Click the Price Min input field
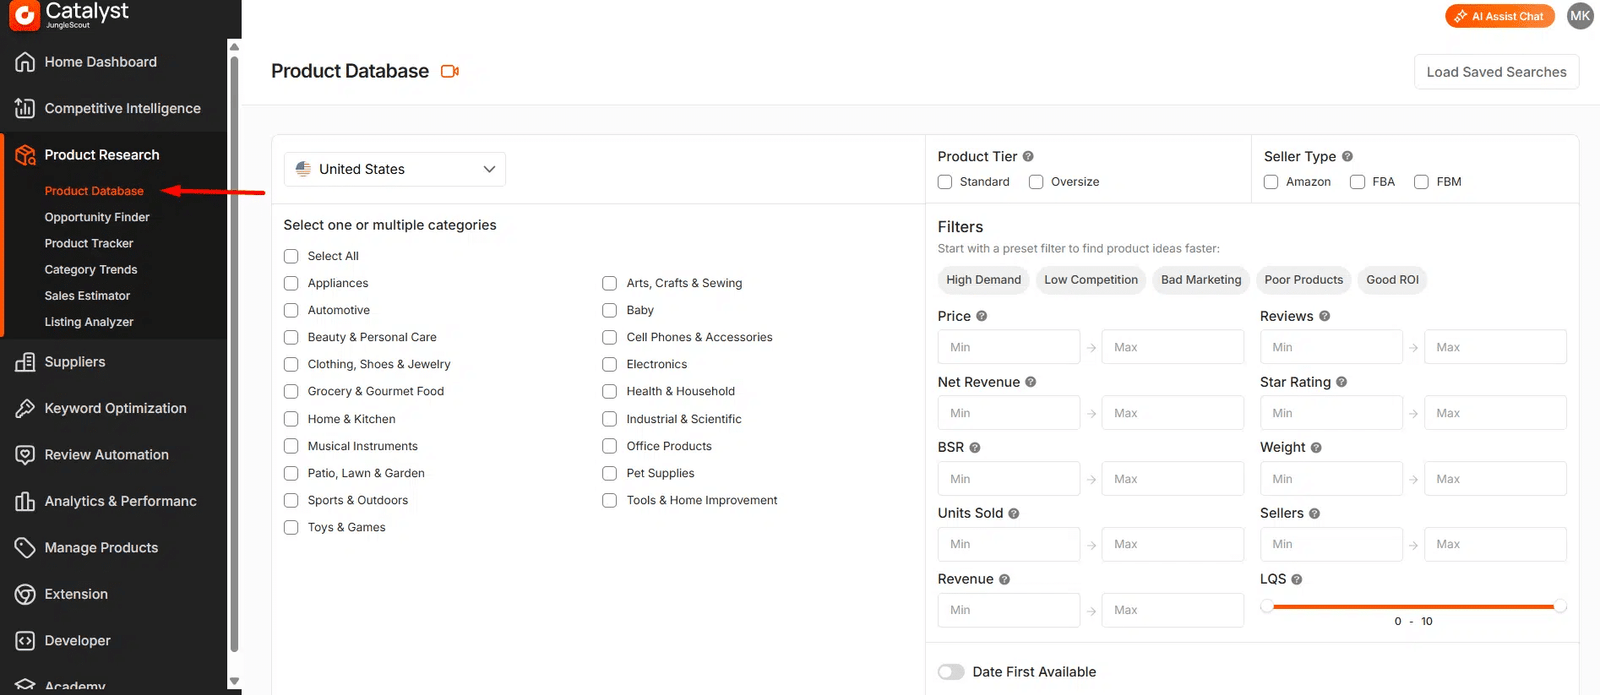This screenshot has width=1600, height=695. (x=1008, y=347)
